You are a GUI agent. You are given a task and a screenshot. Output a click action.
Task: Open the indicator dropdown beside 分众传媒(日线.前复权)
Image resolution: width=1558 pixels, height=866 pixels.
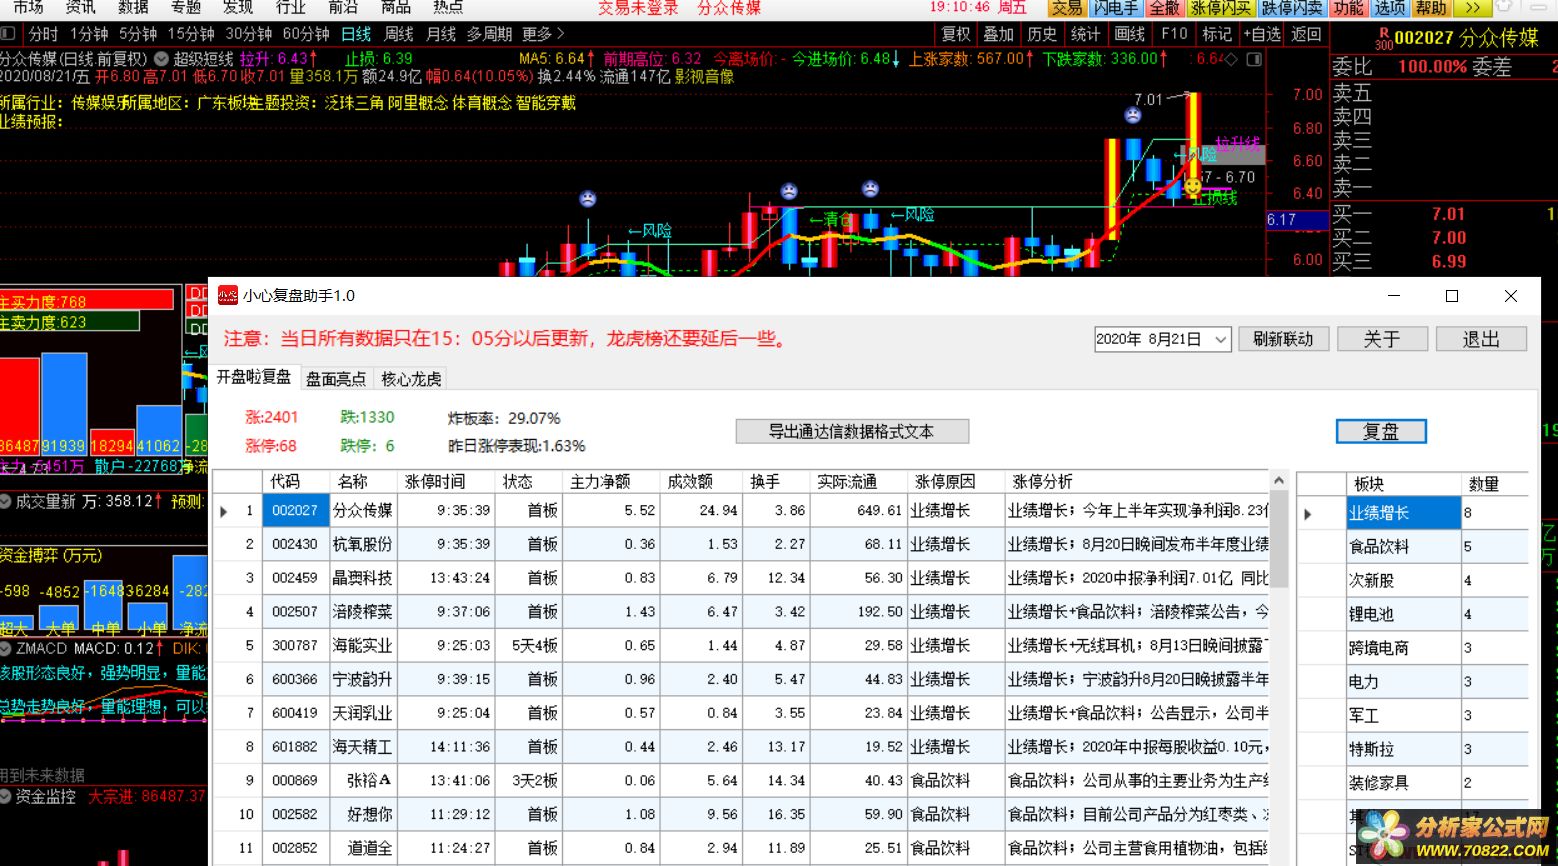[x=161, y=60]
